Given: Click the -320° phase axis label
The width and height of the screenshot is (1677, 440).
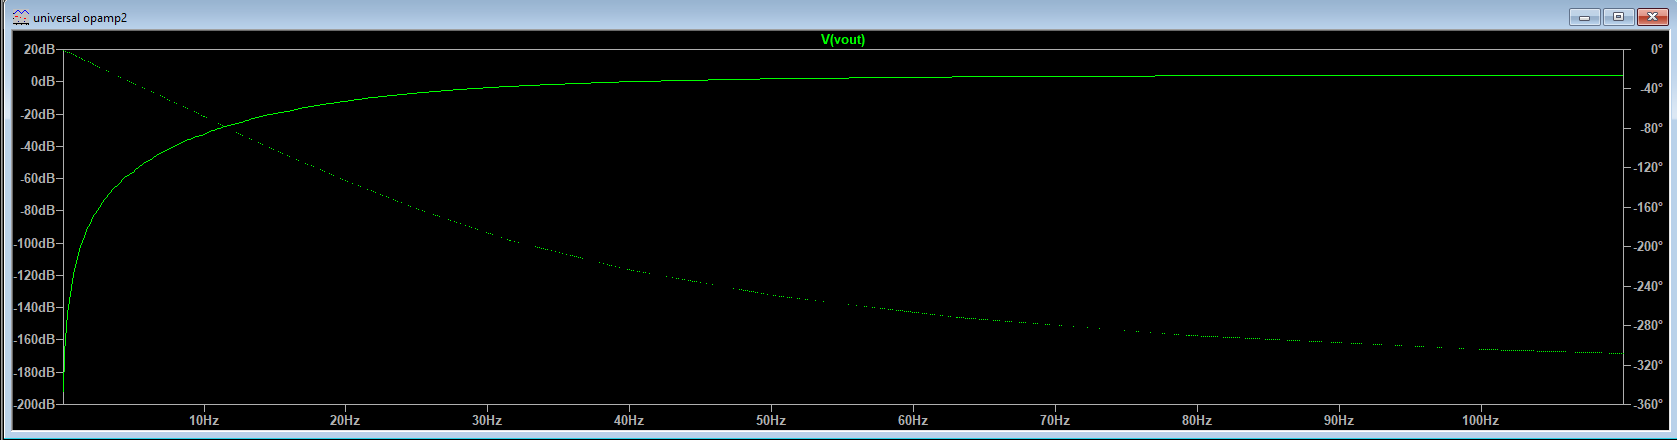Looking at the screenshot, I should 1646,365.
